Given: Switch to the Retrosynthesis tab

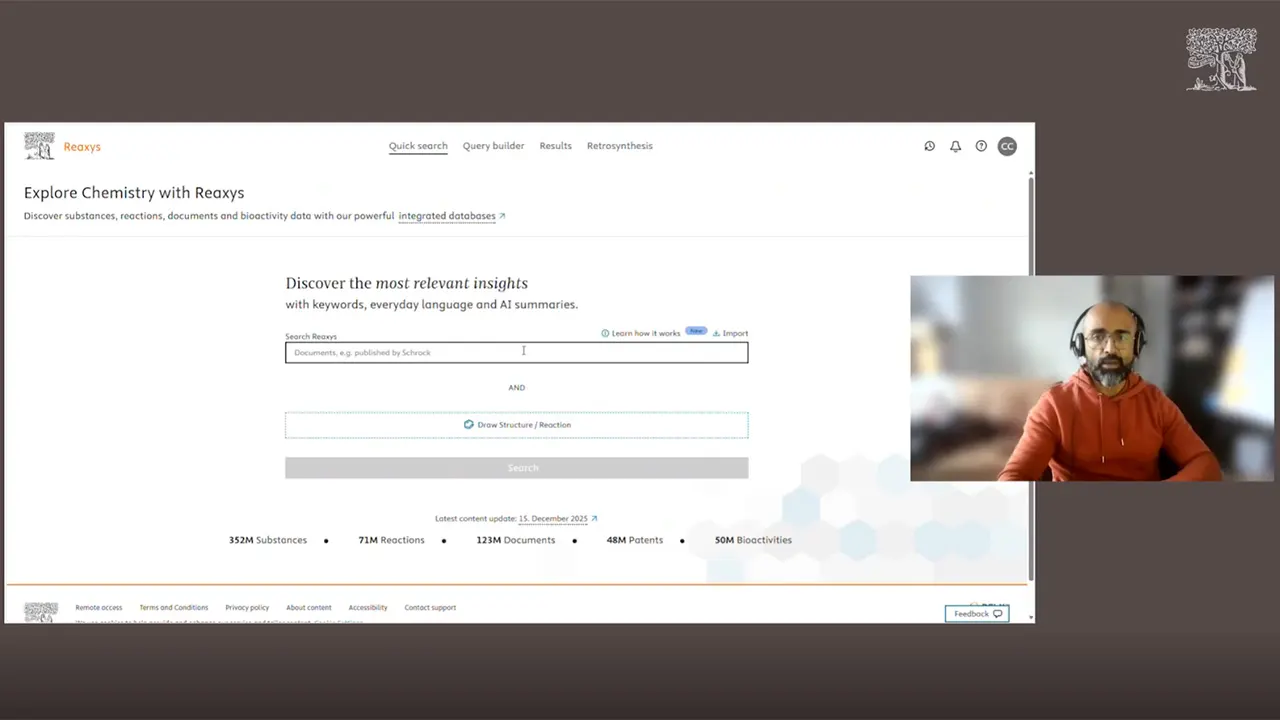Looking at the screenshot, I should coord(619,146).
